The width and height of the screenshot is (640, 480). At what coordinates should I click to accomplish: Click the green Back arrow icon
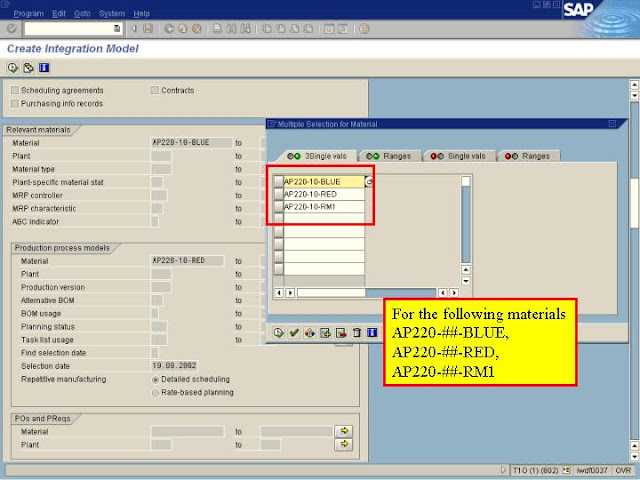tap(169, 29)
